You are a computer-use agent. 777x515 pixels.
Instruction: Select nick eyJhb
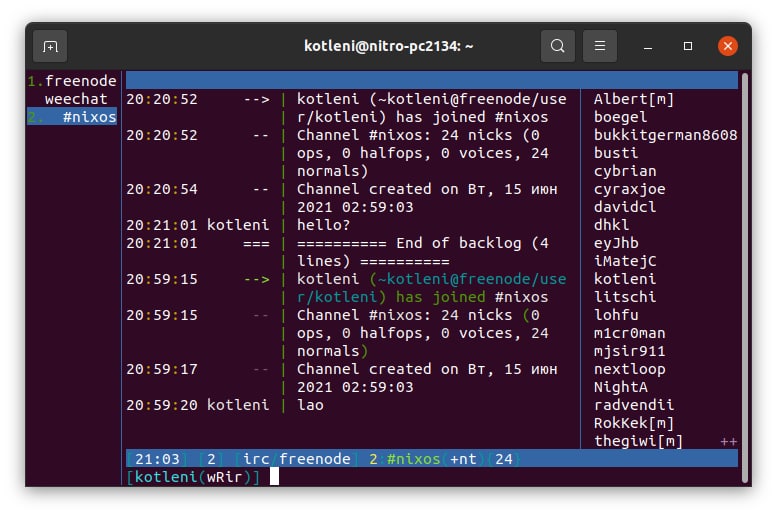pos(616,243)
